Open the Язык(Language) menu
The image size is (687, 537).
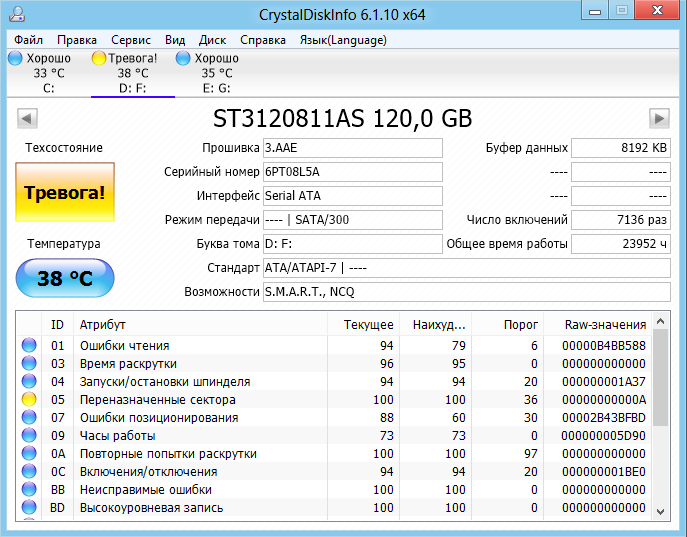[343, 40]
